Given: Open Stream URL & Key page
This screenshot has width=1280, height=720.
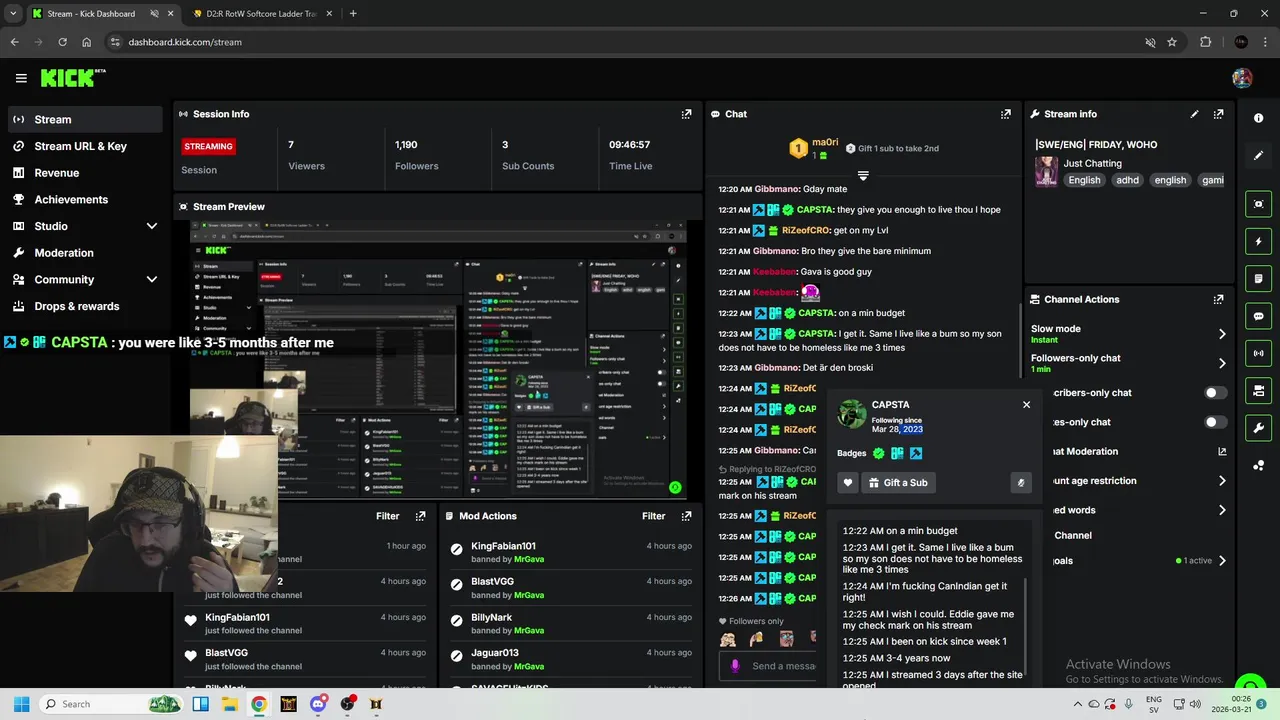Looking at the screenshot, I should coord(84,146).
